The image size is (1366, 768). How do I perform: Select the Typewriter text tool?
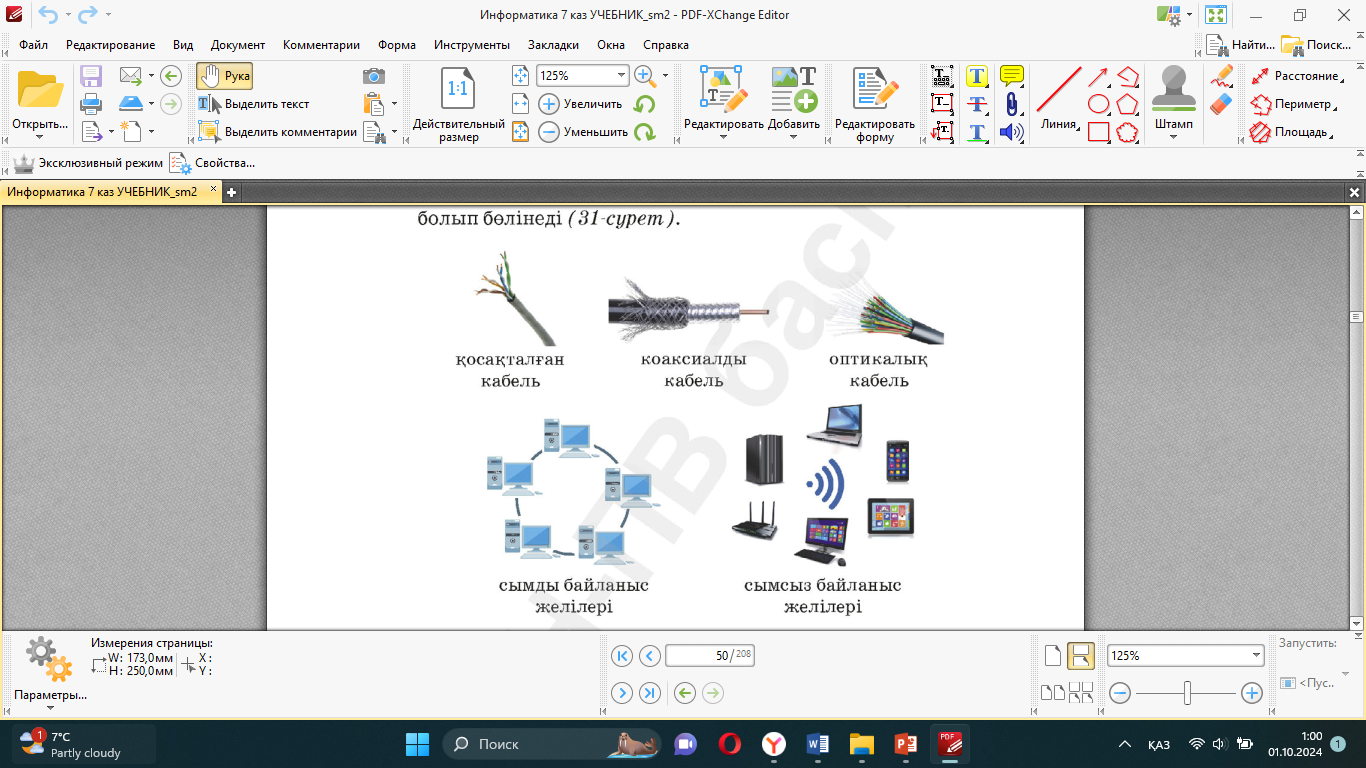coord(942,76)
